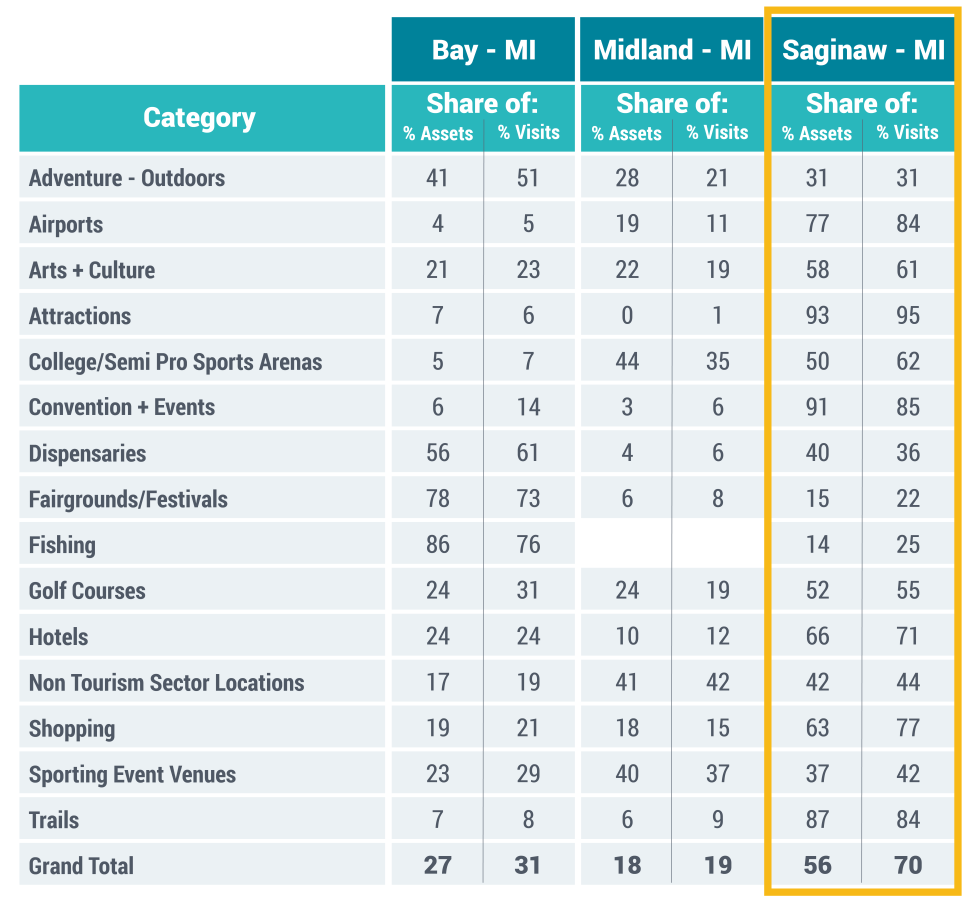Viewport: 974px width, 900px height.
Task: Select Non Tourism Sector Locations row
Action: point(167,683)
